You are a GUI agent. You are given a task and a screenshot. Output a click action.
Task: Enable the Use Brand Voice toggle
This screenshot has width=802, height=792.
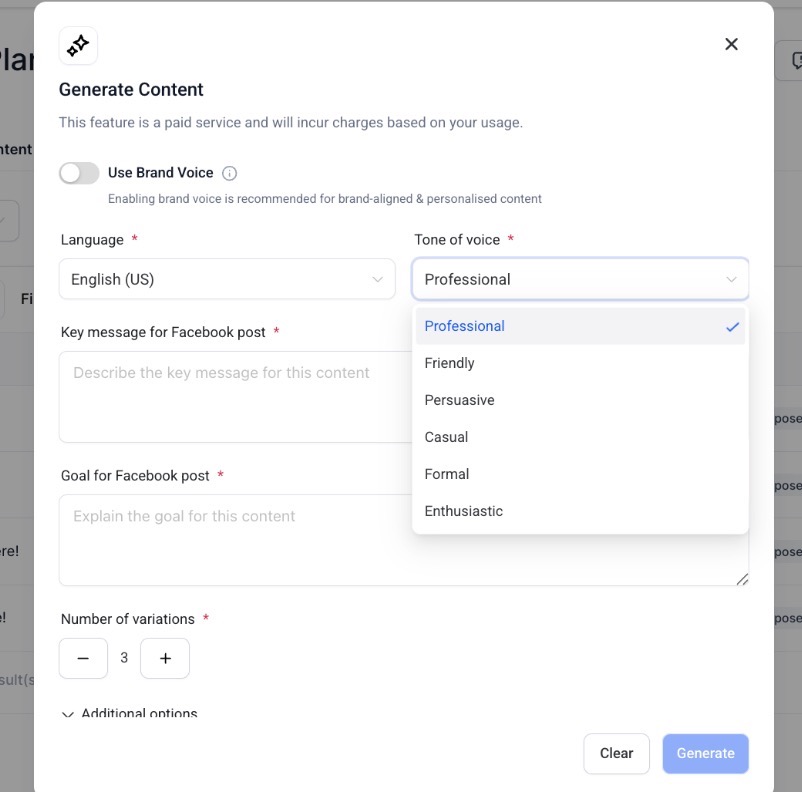point(79,173)
